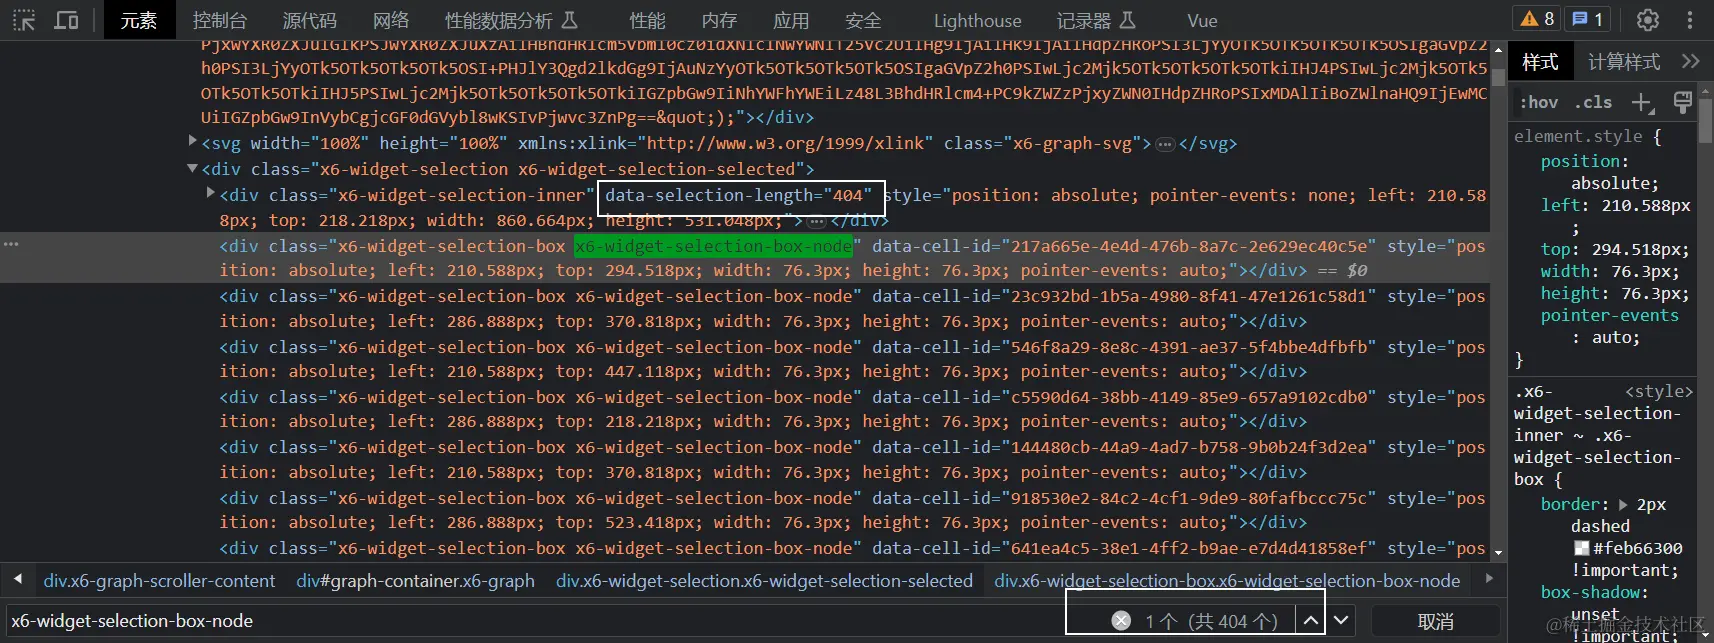Open the Lighthouse tab
Viewport: 1714px width, 643px height.
[x=977, y=20]
